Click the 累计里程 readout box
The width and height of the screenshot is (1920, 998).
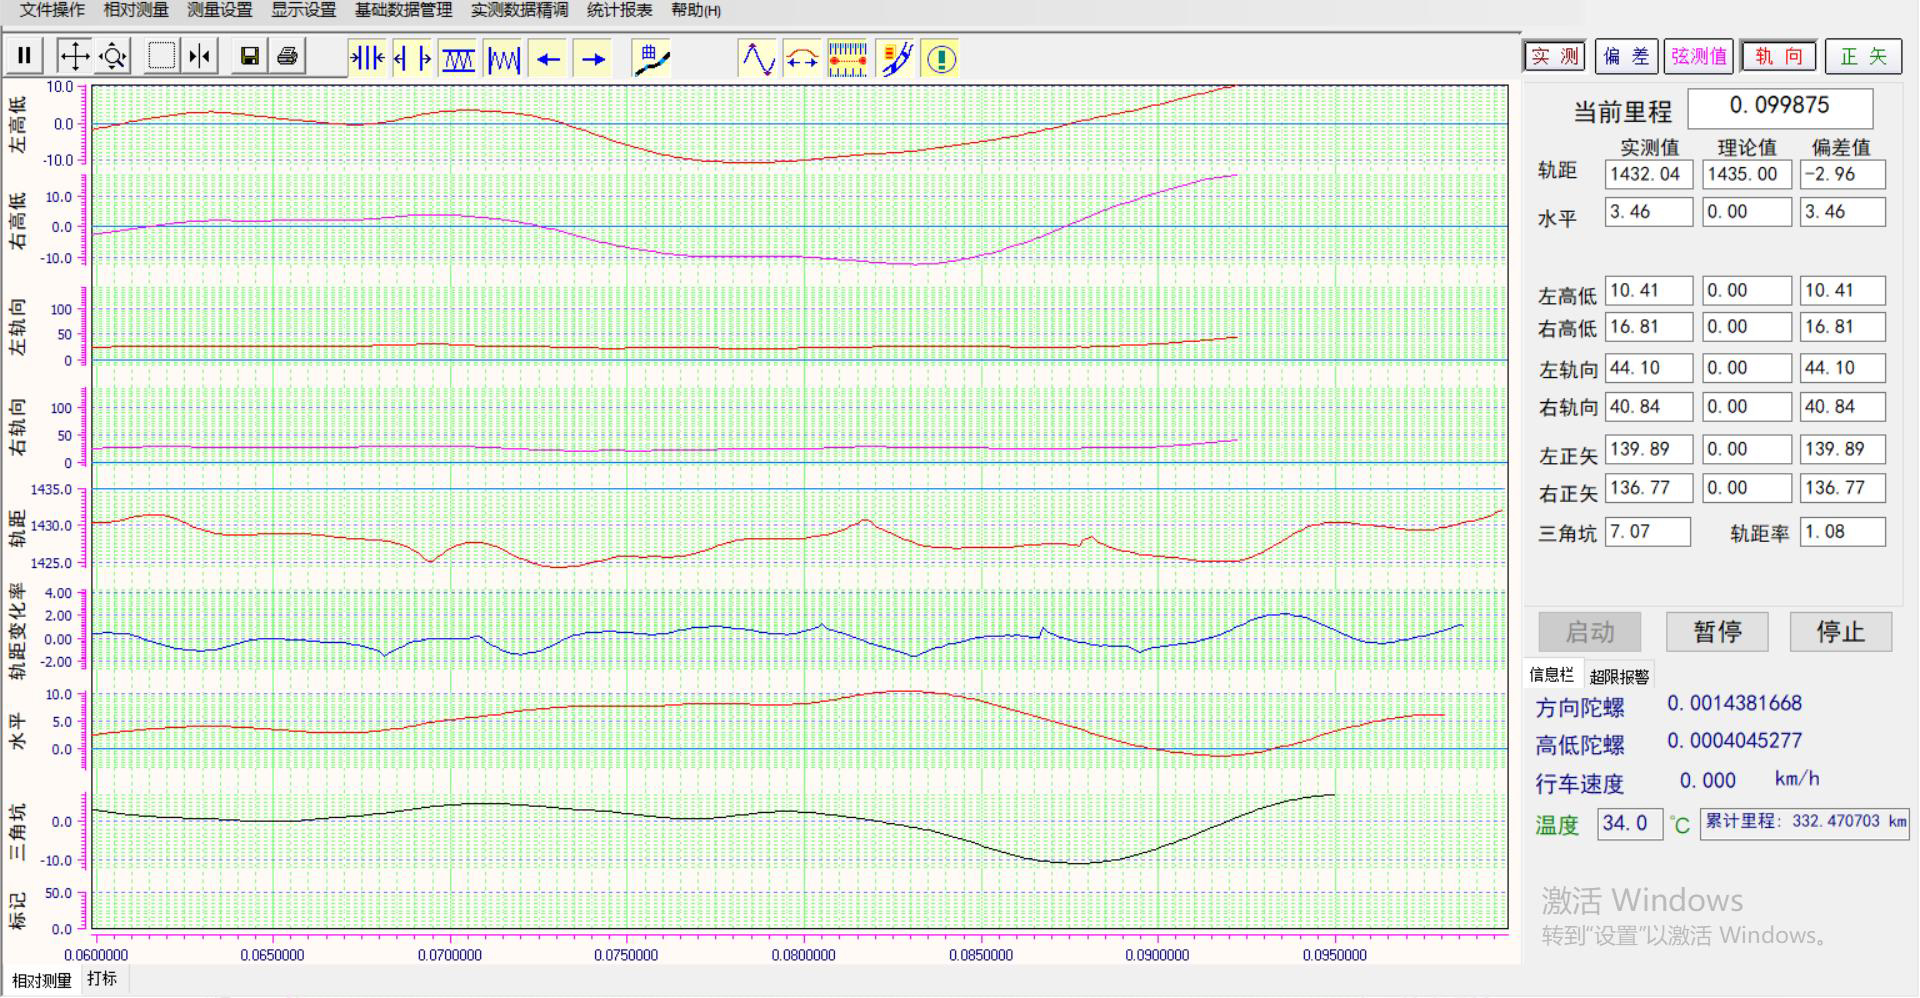pos(1804,823)
